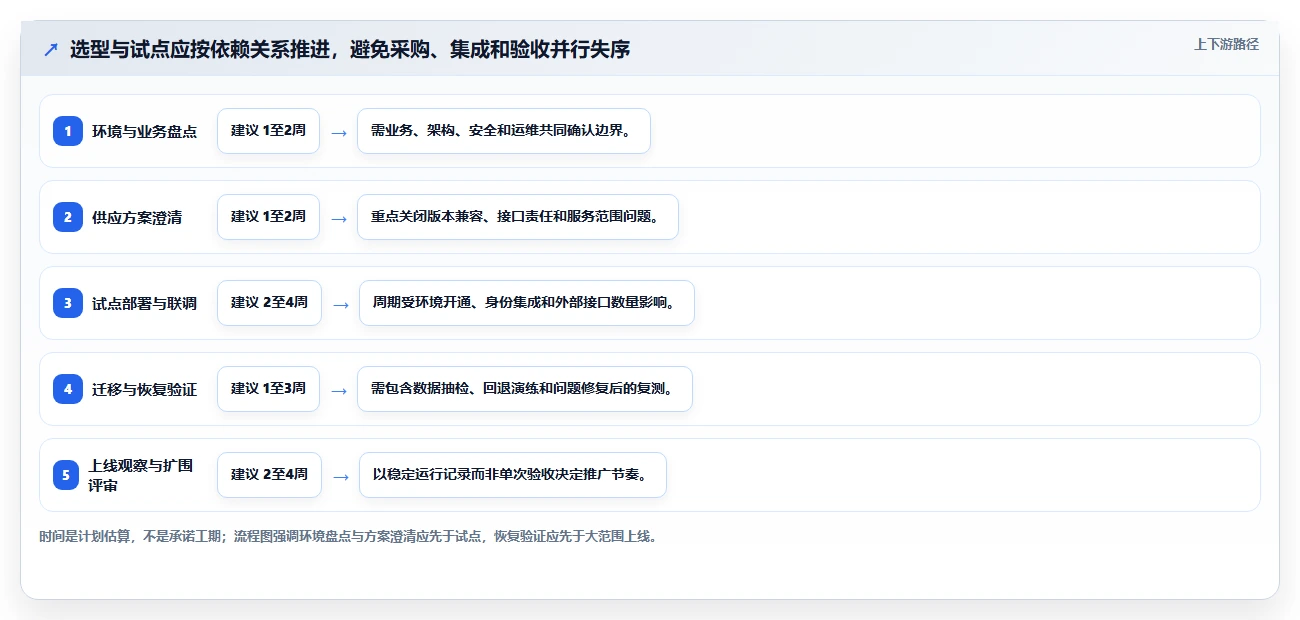The height and width of the screenshot is (620, 1300).
Task: Click the 试点部署与联调 step label
Action: click(144, 303)
